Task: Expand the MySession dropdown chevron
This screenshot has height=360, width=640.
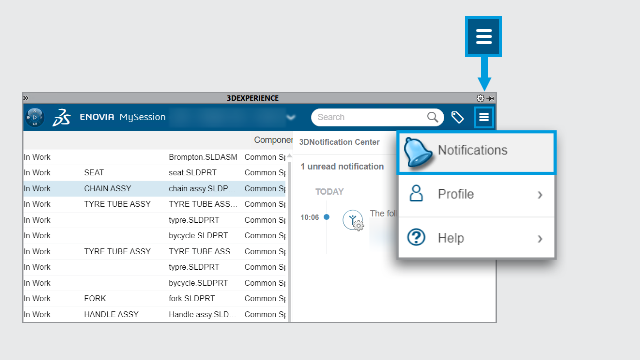Action: click(x=291, y=118)
